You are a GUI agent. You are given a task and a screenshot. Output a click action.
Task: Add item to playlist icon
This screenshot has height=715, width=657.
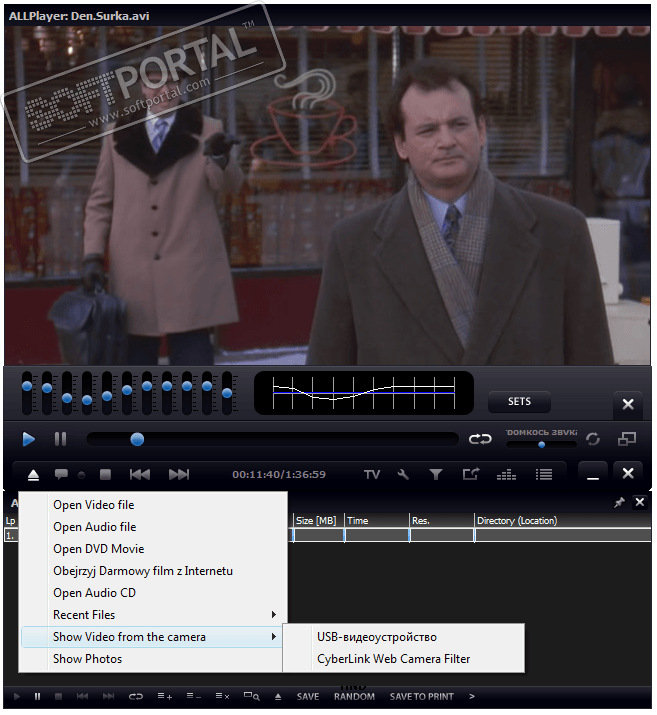click(165, 699)
